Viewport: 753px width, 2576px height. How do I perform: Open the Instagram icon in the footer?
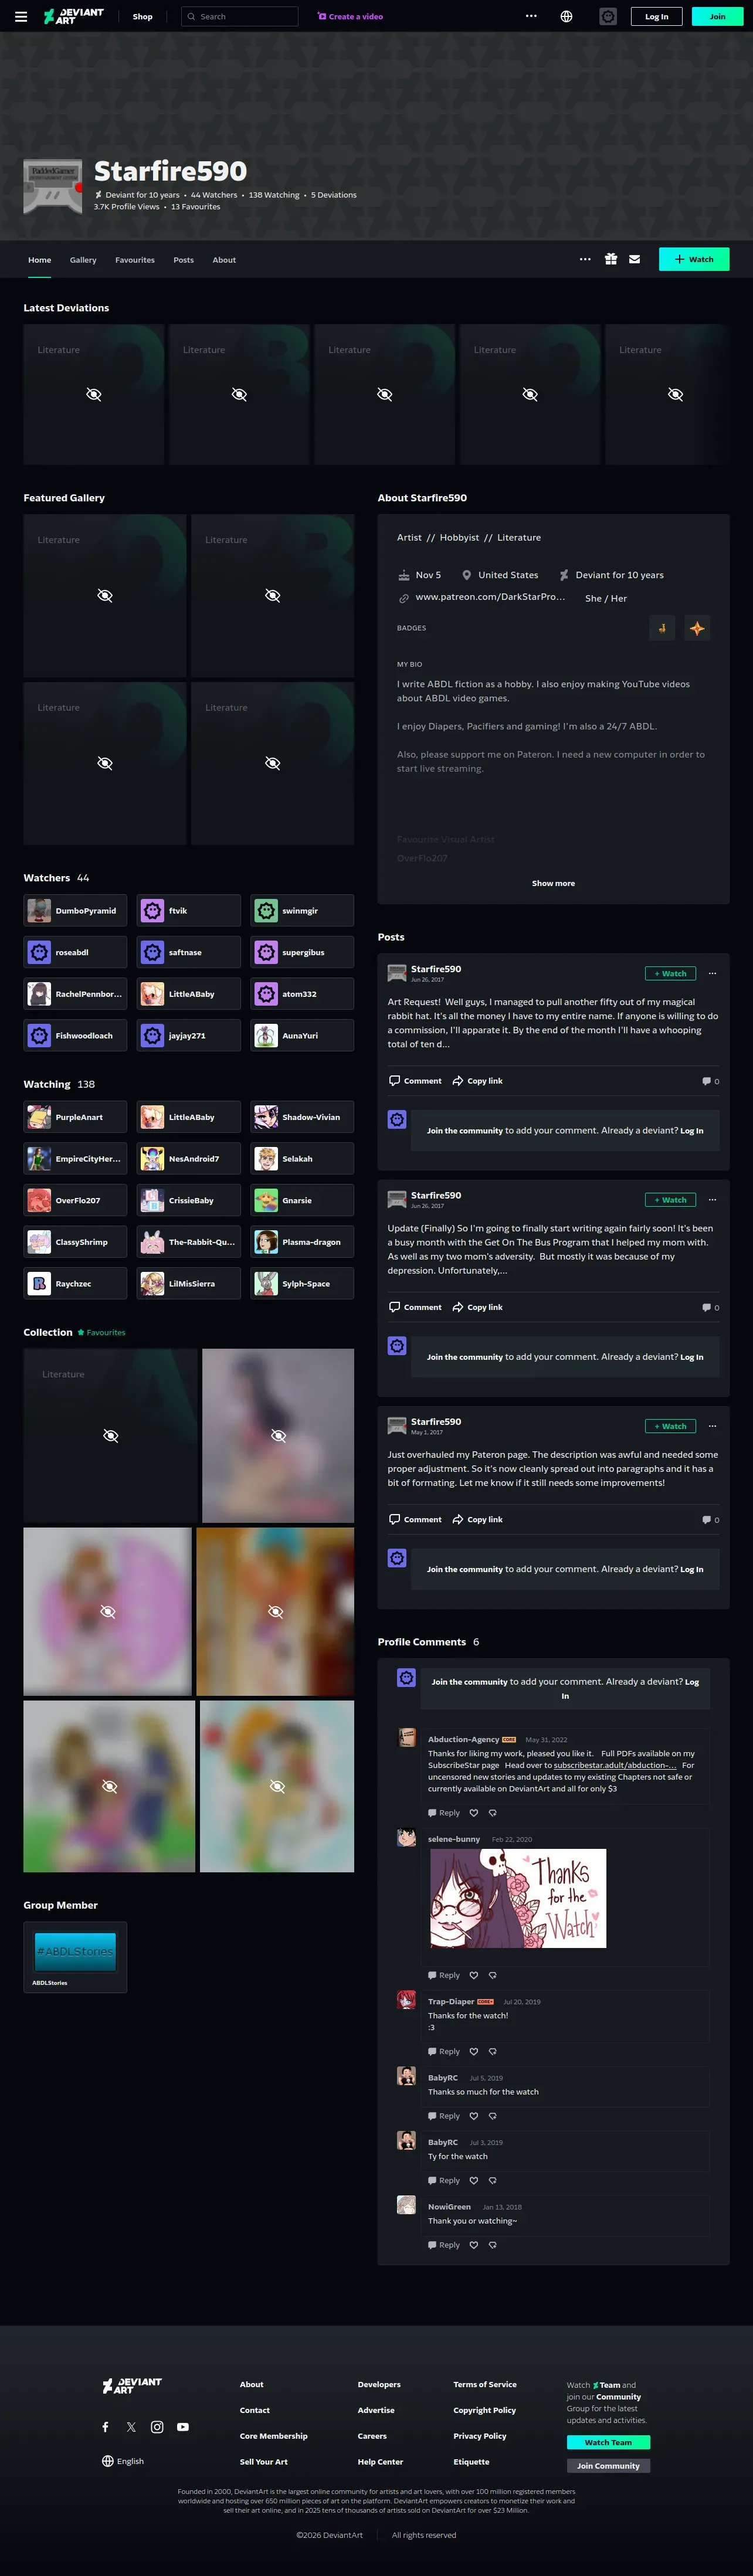point(157,2427)
